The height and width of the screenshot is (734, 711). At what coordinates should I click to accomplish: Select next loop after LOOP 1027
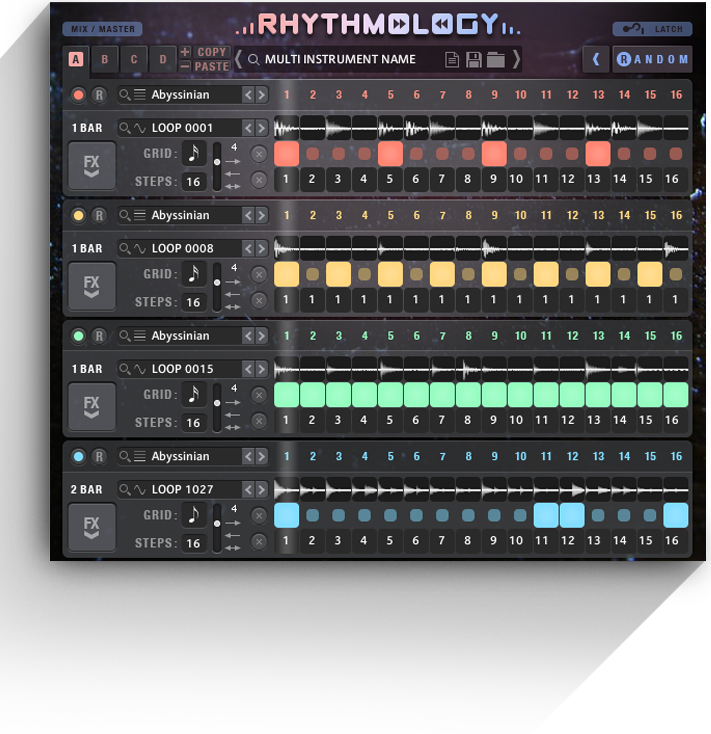point(262,489)
